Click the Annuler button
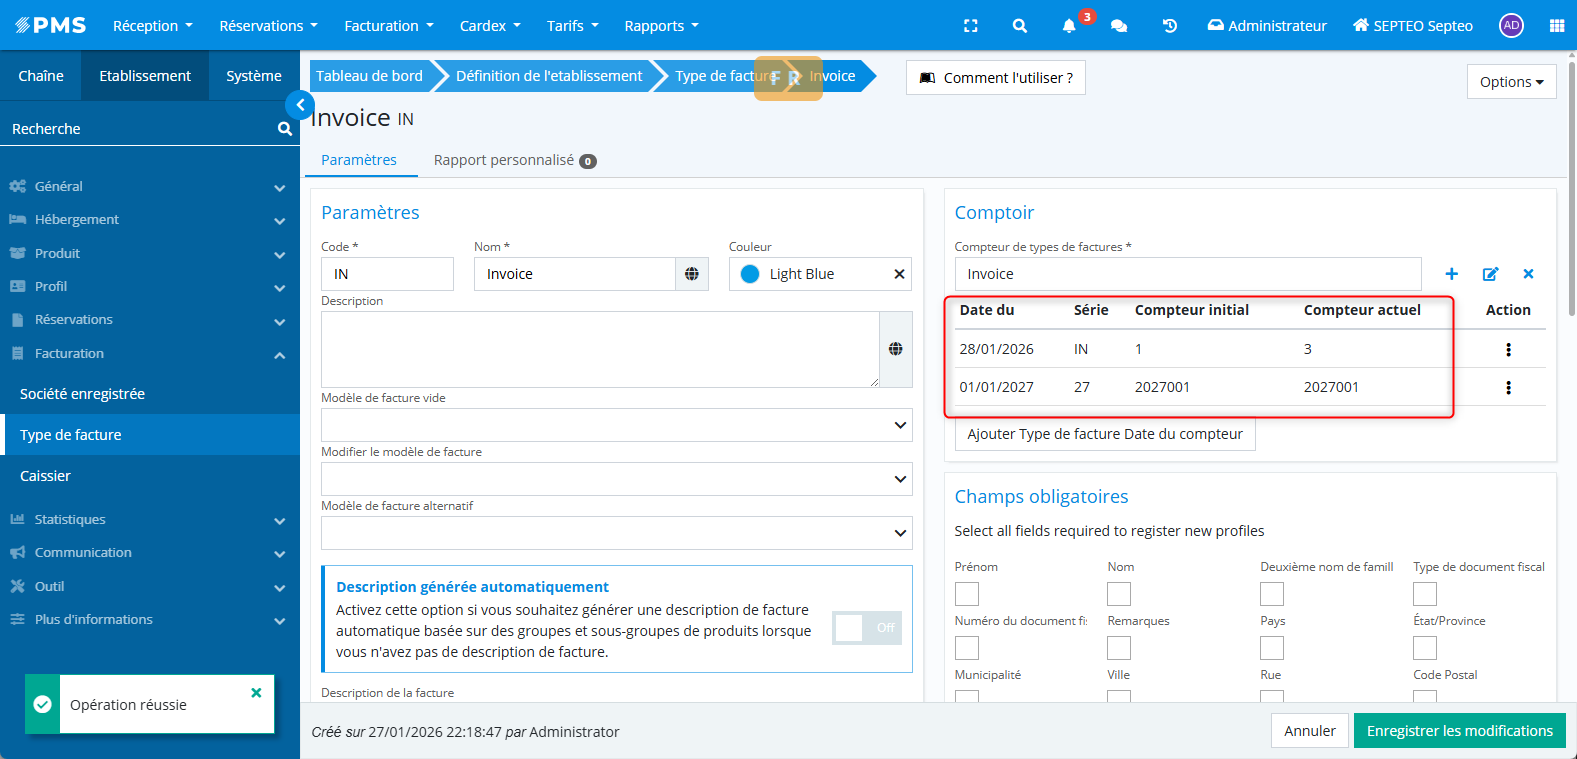The width and height of the screenshot is (1577, 759). pyautogui.click(x=1309, y=731)
